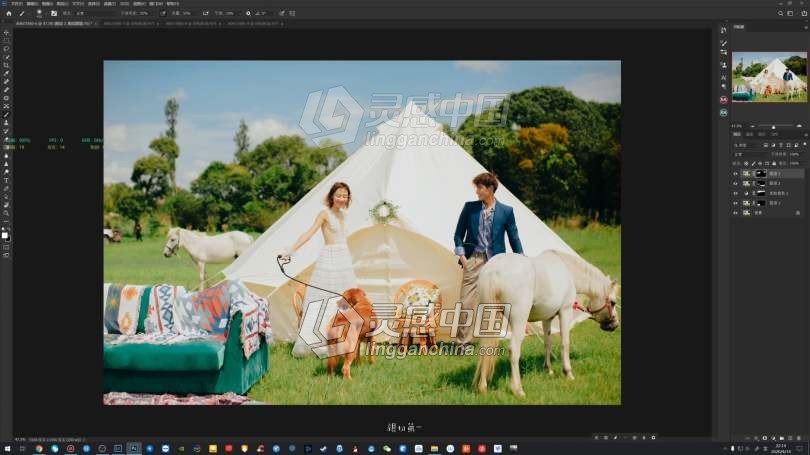Open the Windows Start button
810x455 pixels.
click(x=7, y=449)
